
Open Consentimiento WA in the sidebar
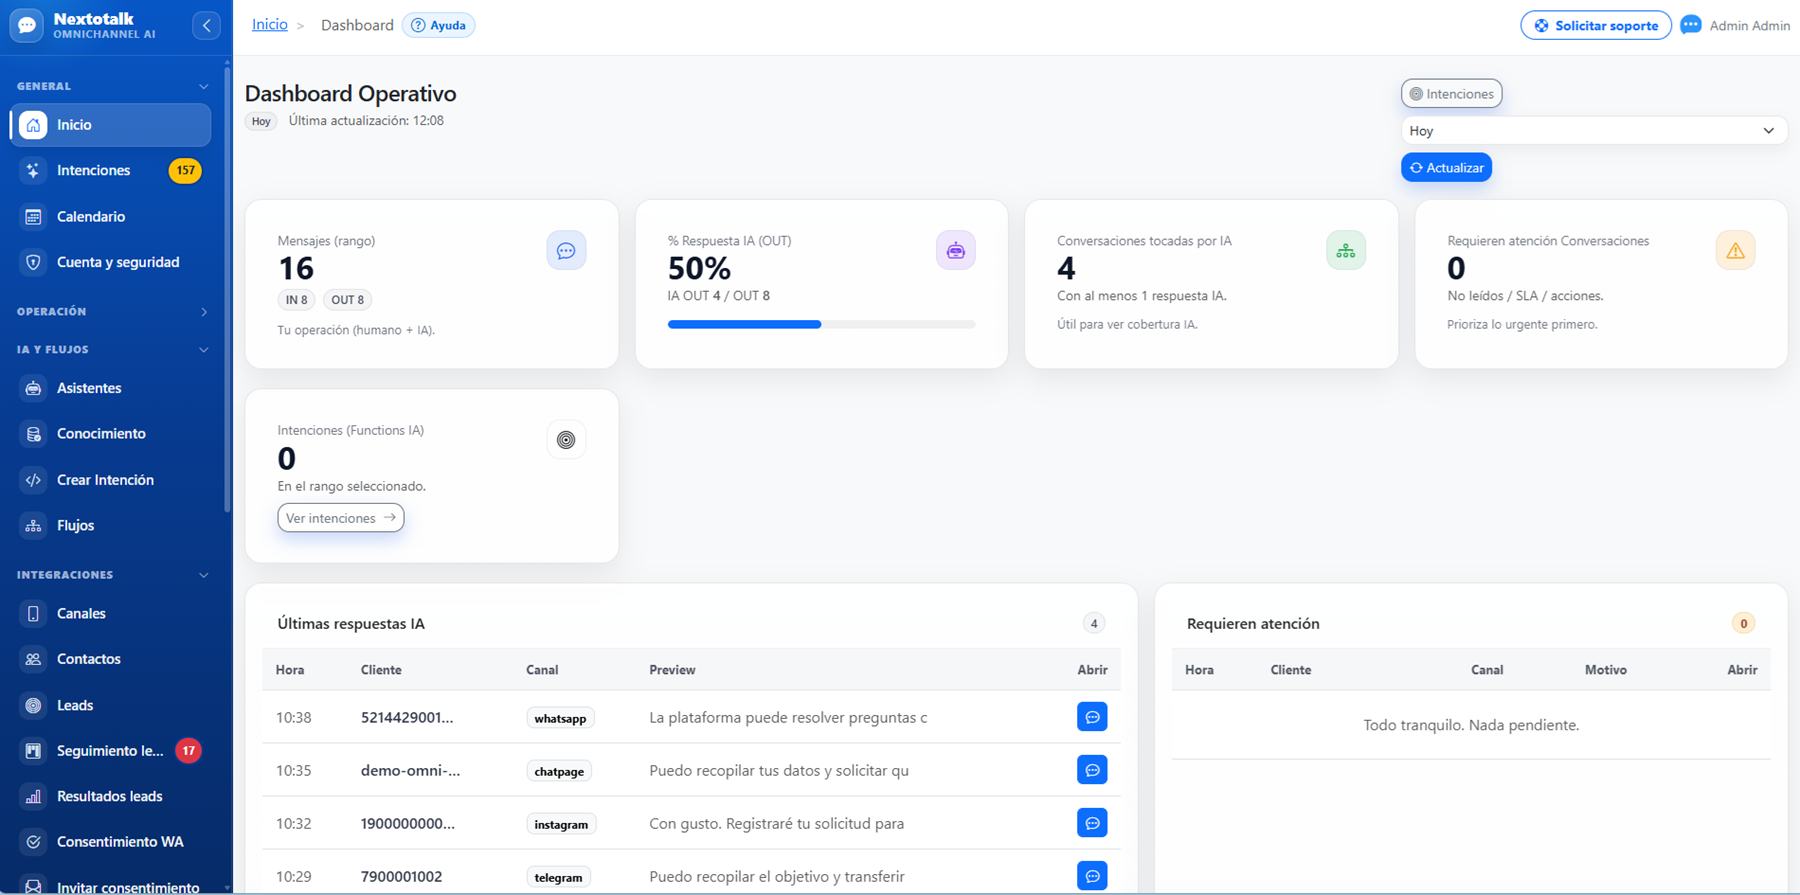click(111, 842)
